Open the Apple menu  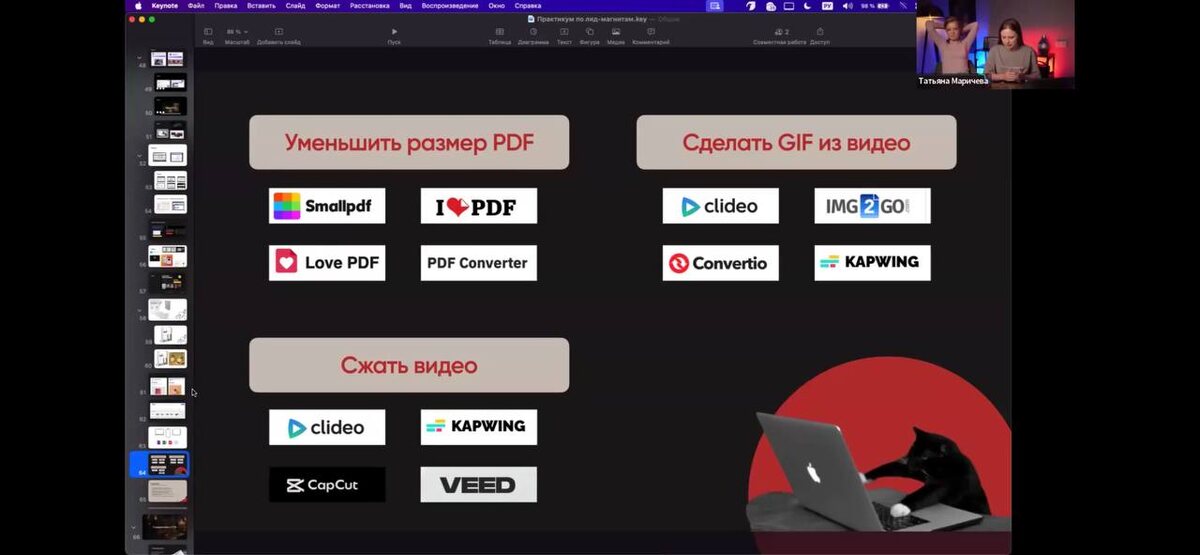point(138,5)
